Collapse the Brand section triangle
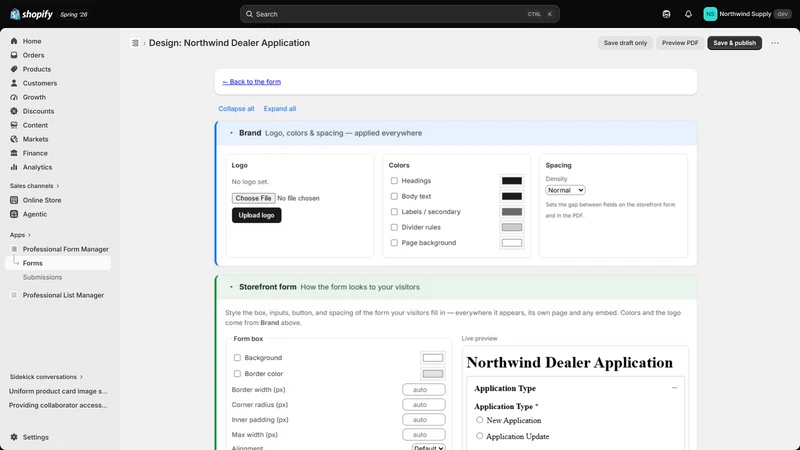 pos(231,133)
